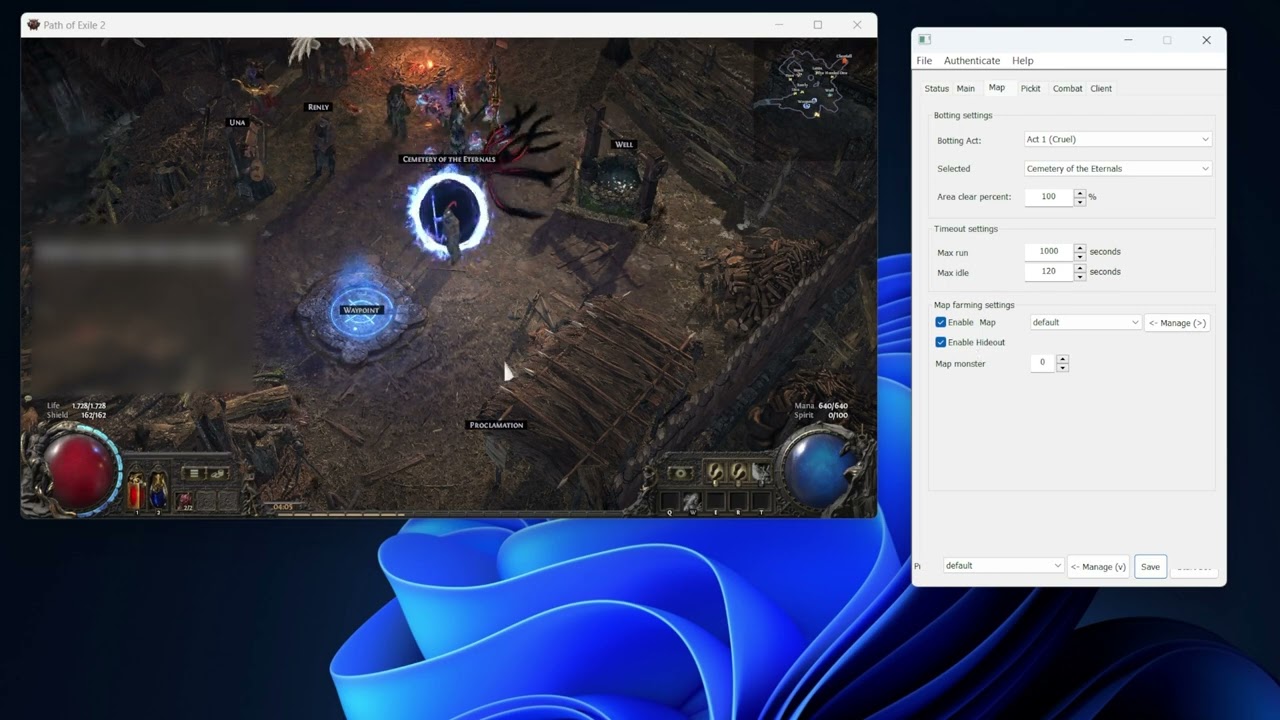This screenshot has height=720, width=1280.
Task: Switch to the Main tab
Action: [x=965, y=88]
